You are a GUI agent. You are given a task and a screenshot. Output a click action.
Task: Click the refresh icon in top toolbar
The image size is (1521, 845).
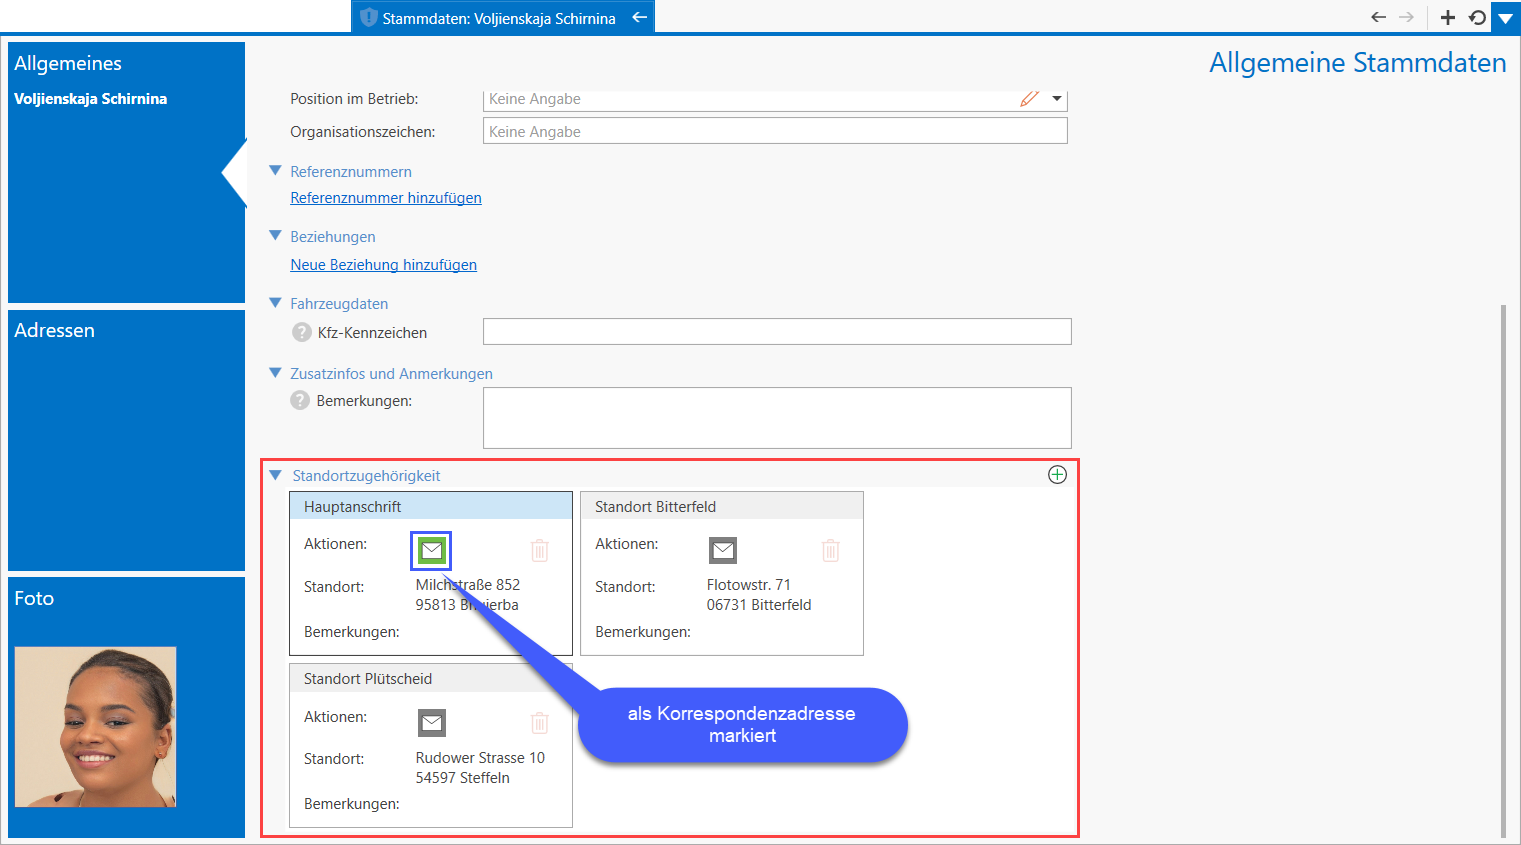point(1477,17)
